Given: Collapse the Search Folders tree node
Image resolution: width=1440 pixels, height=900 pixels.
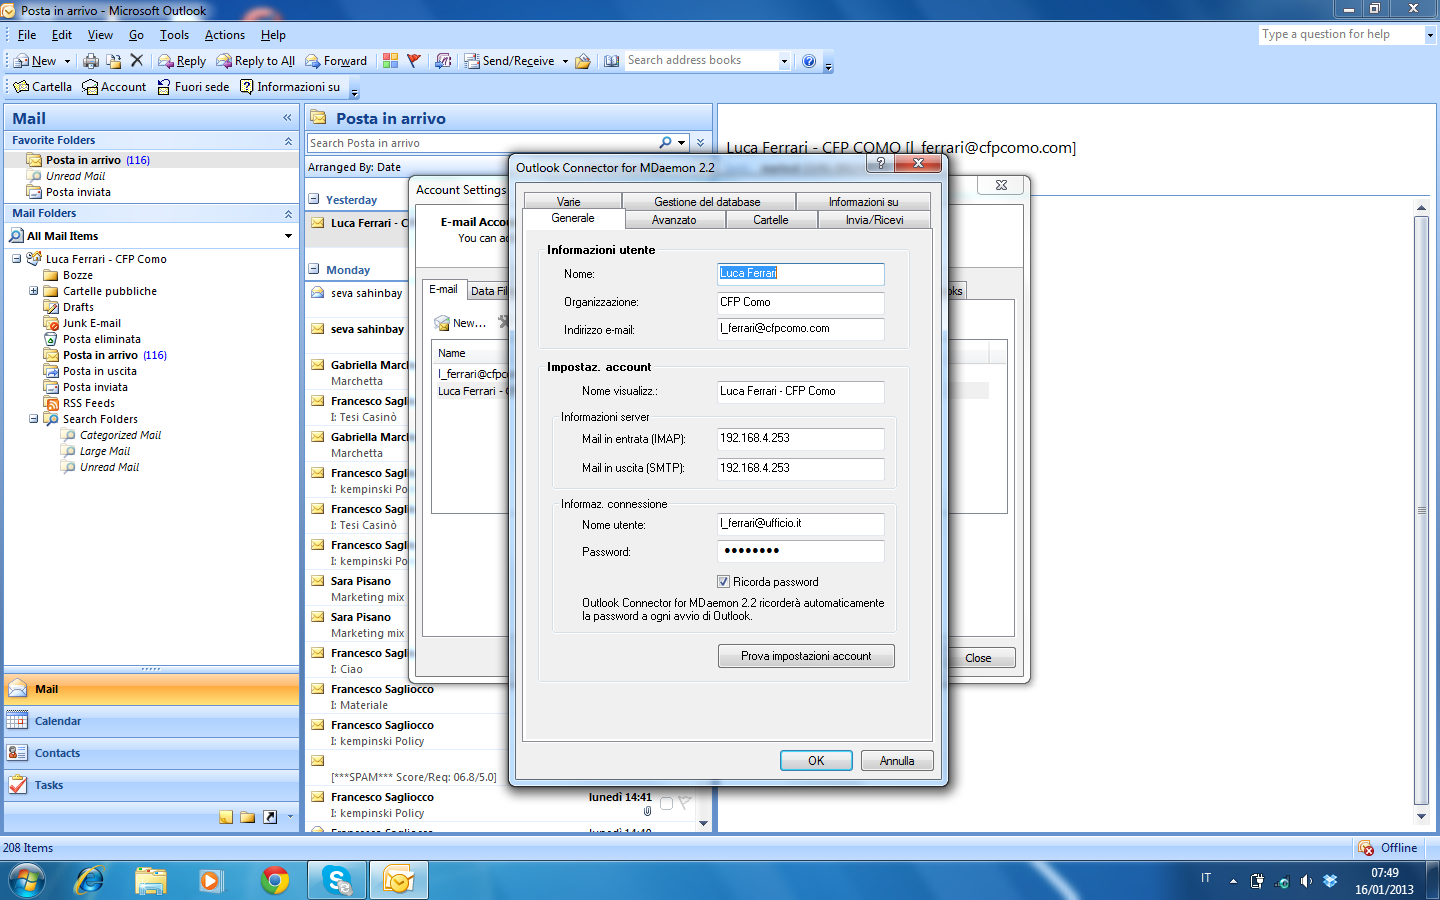Looking at the screenshot, I should (33, 419).
